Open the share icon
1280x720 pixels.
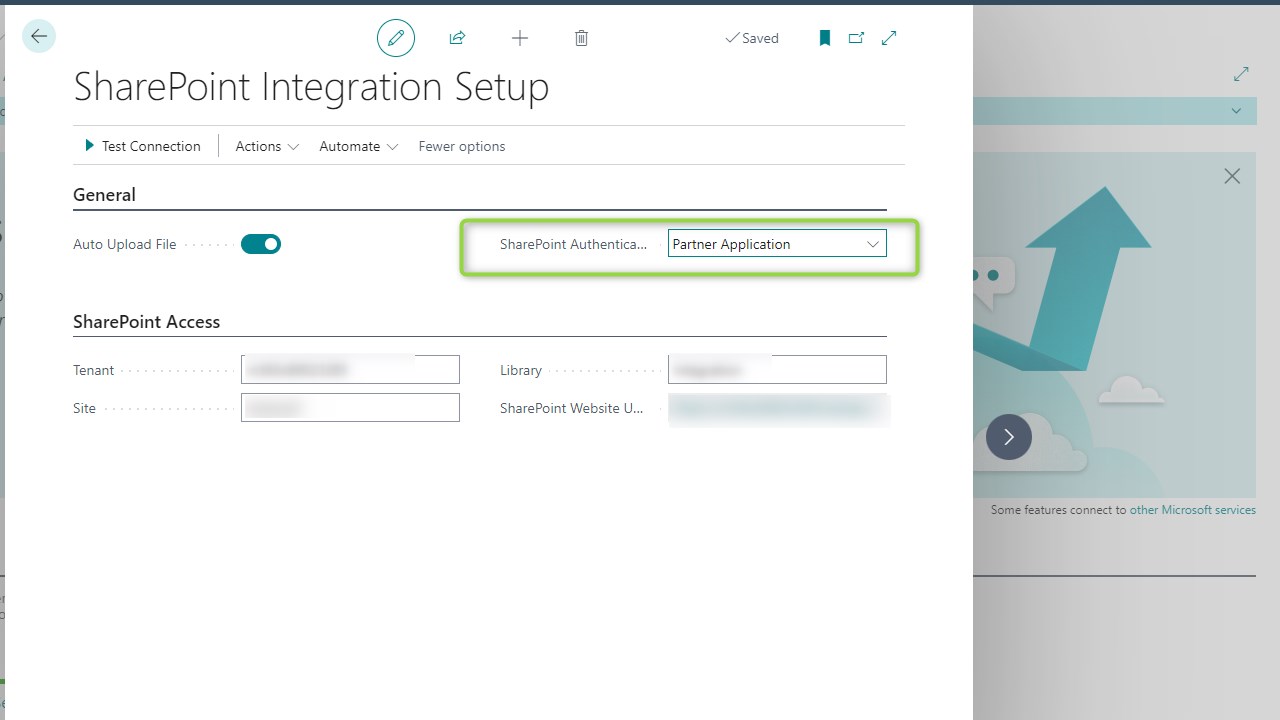457,38
